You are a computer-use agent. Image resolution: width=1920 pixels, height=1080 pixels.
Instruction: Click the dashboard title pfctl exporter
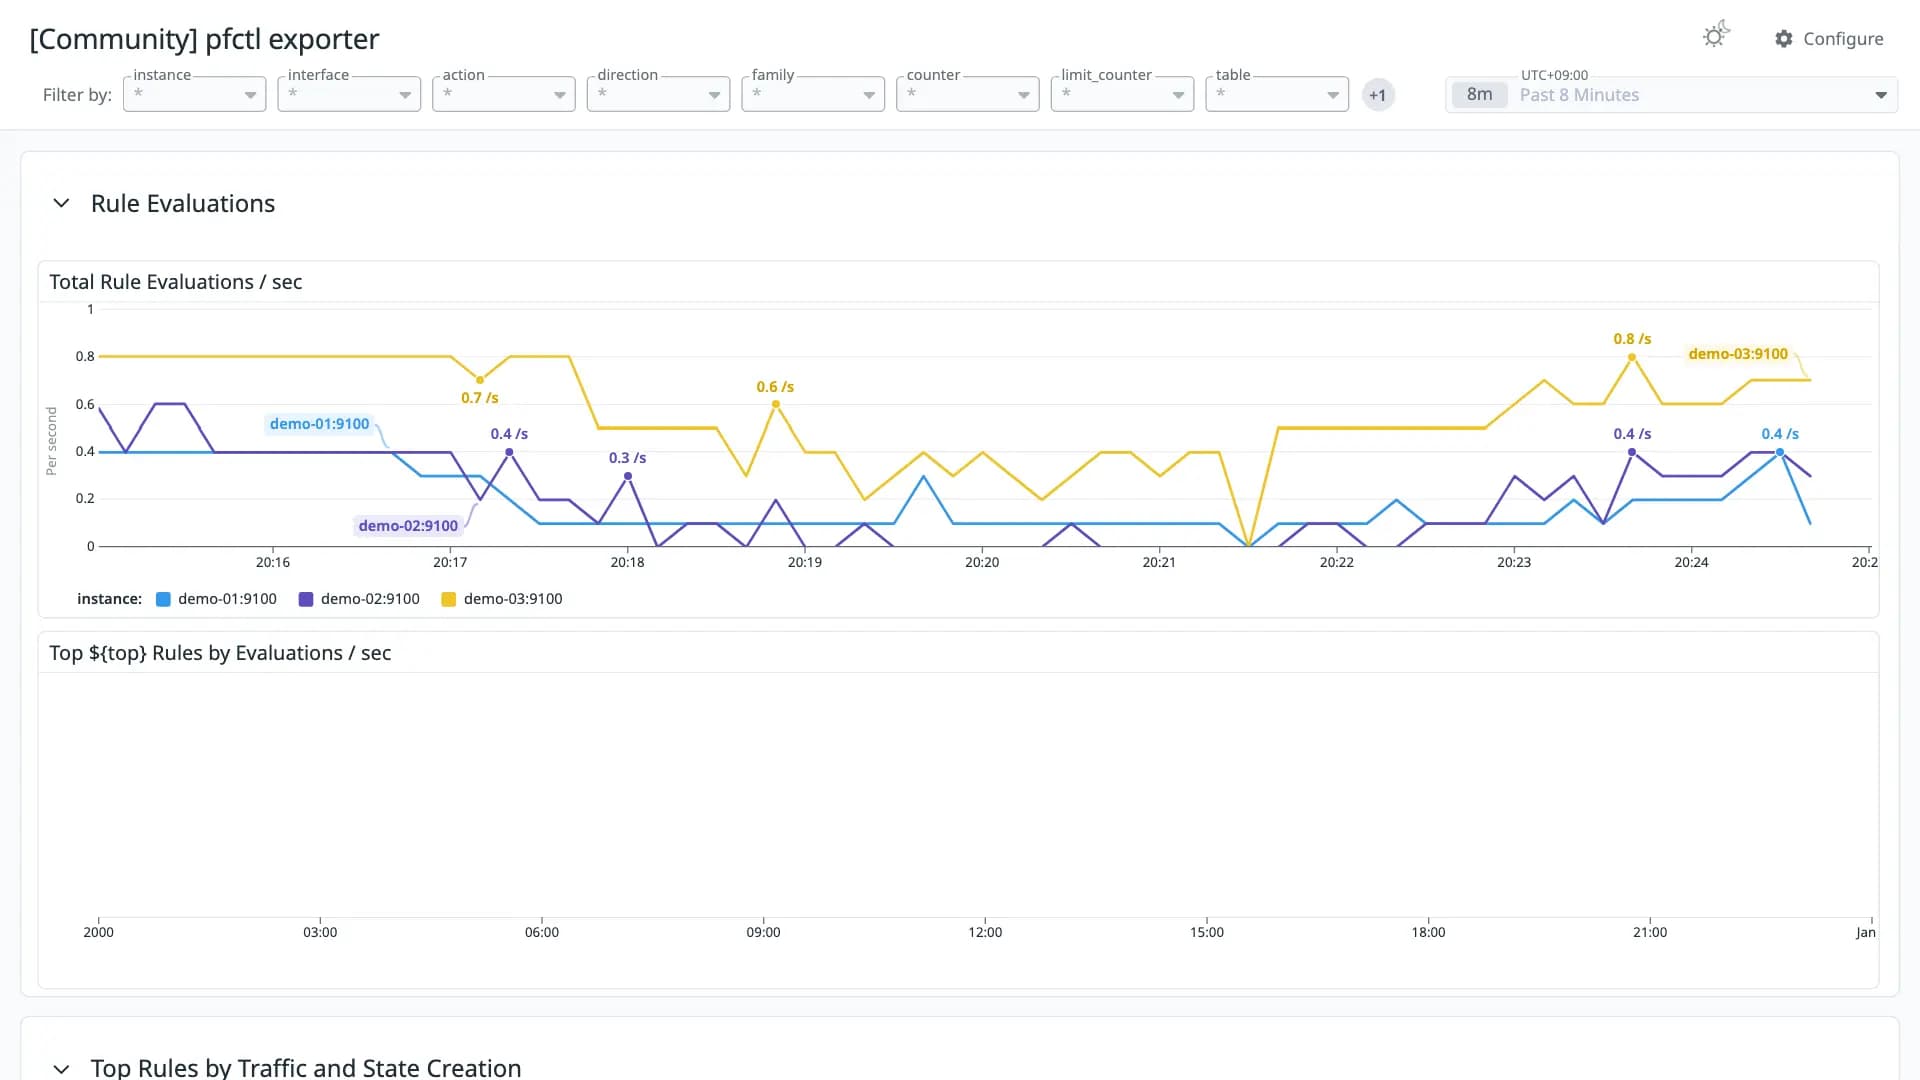tap(204, 39)
